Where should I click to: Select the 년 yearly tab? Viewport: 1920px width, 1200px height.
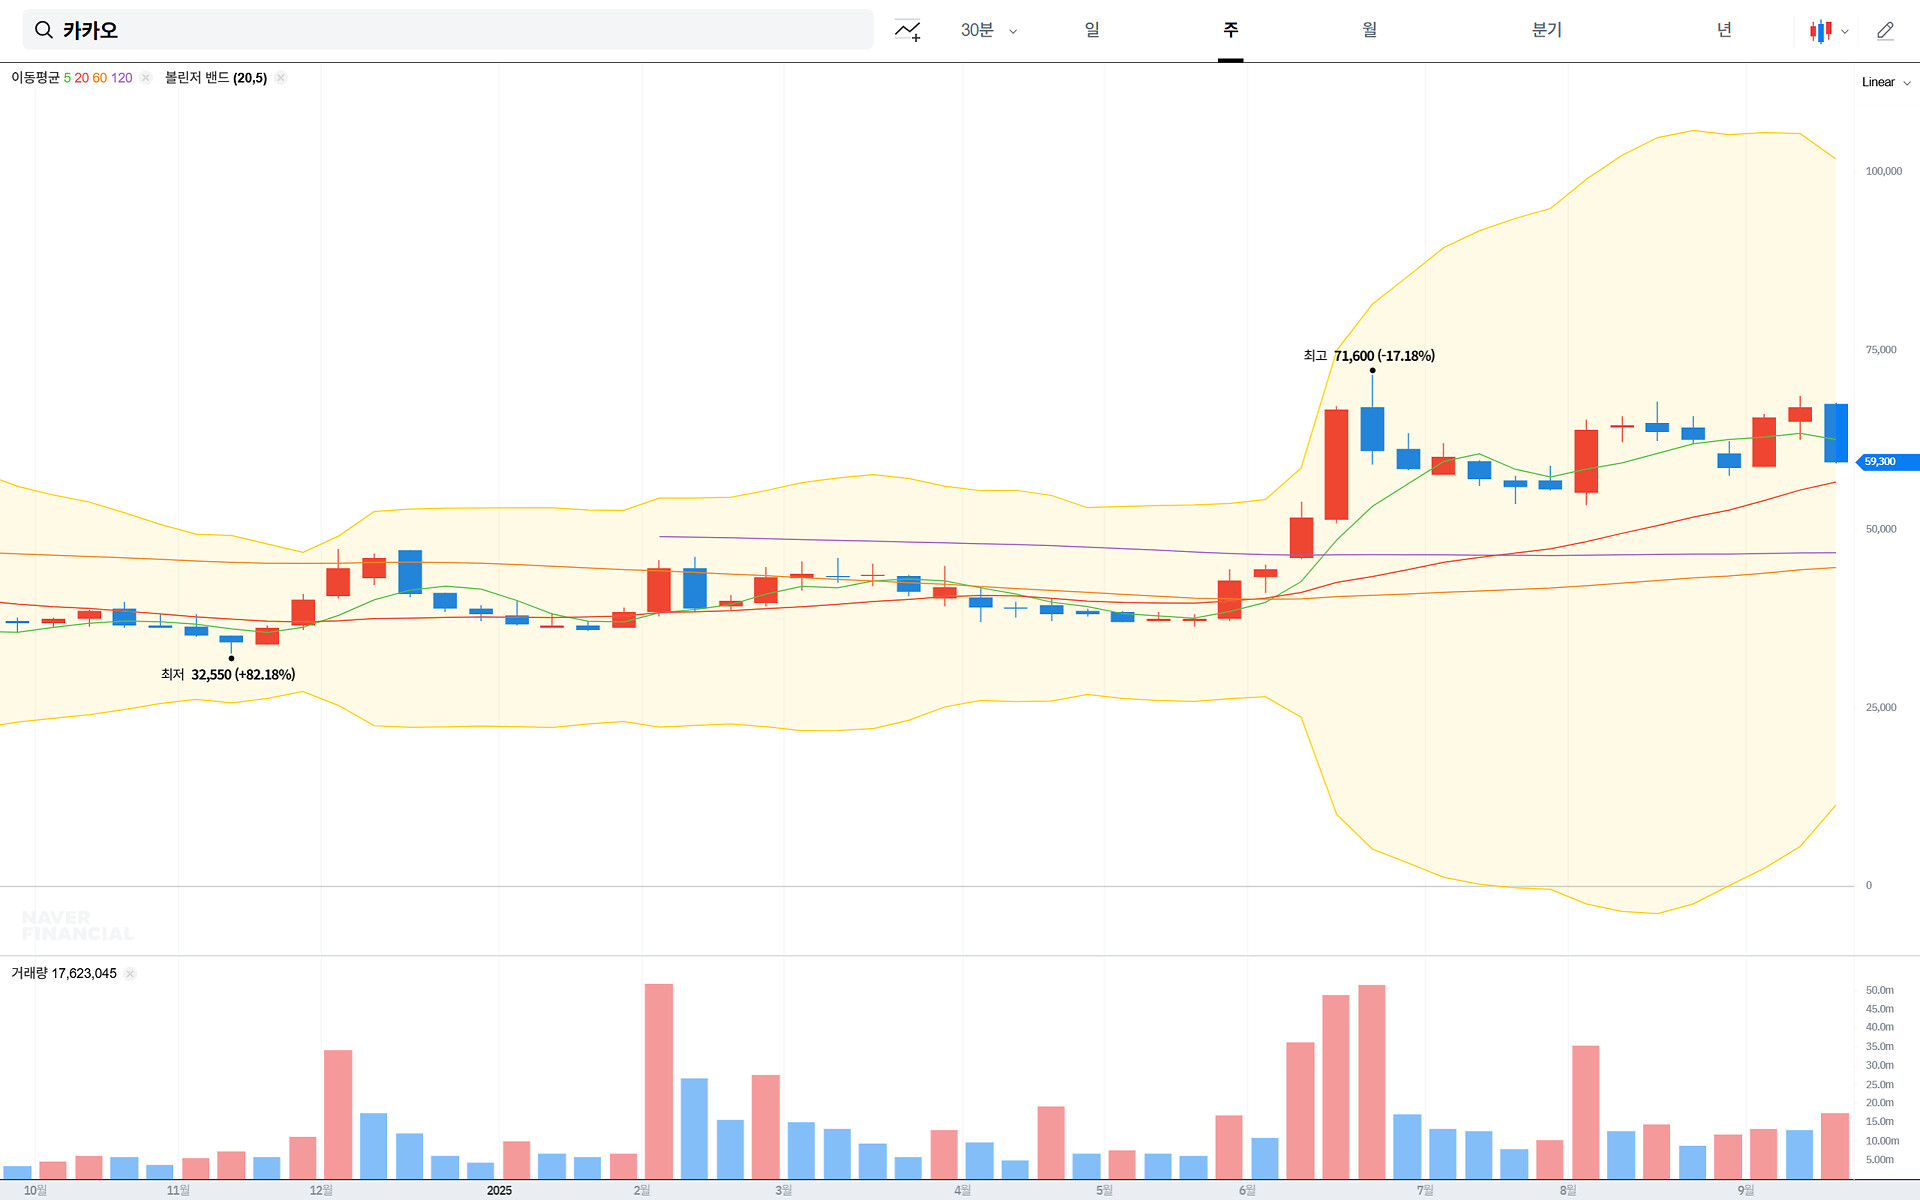(1724, 30)
